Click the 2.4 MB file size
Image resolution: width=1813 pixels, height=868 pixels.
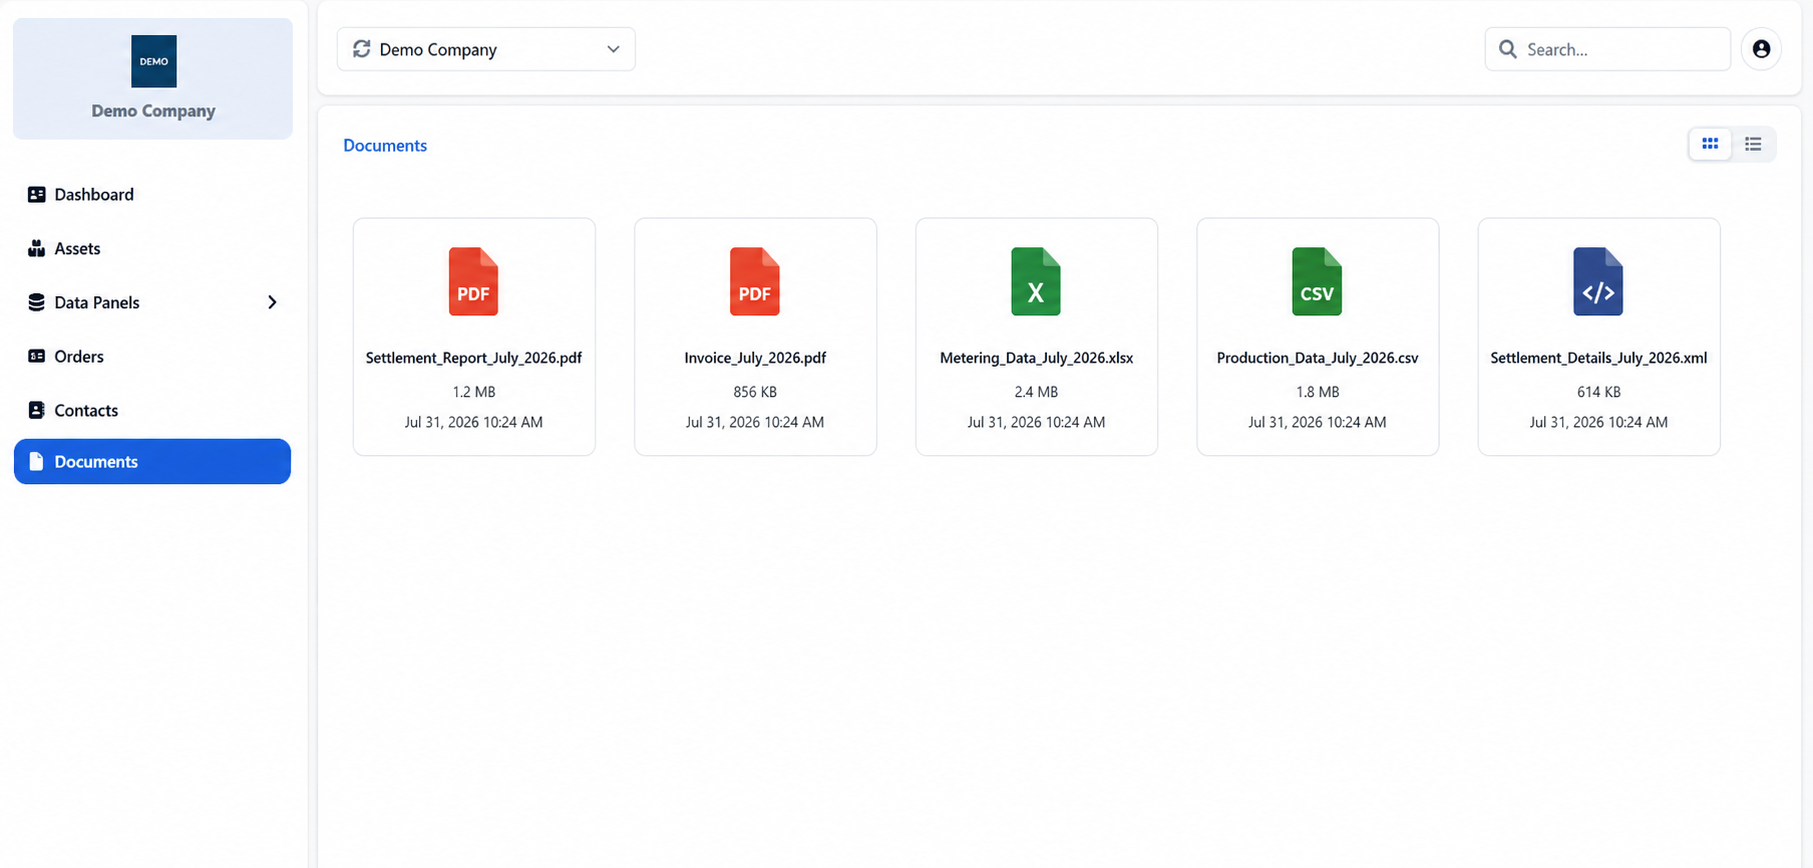1036,392
